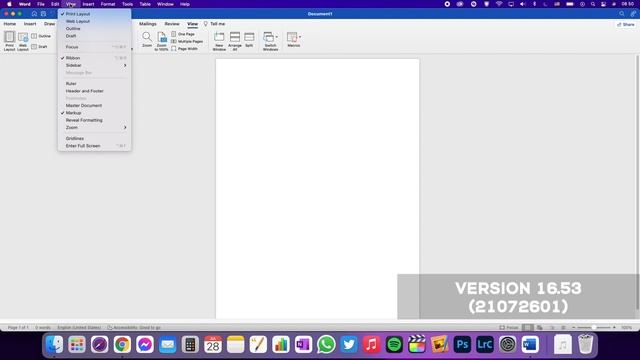Choose Outline from the View menu

pyautogui.click(x=94, y=29)
